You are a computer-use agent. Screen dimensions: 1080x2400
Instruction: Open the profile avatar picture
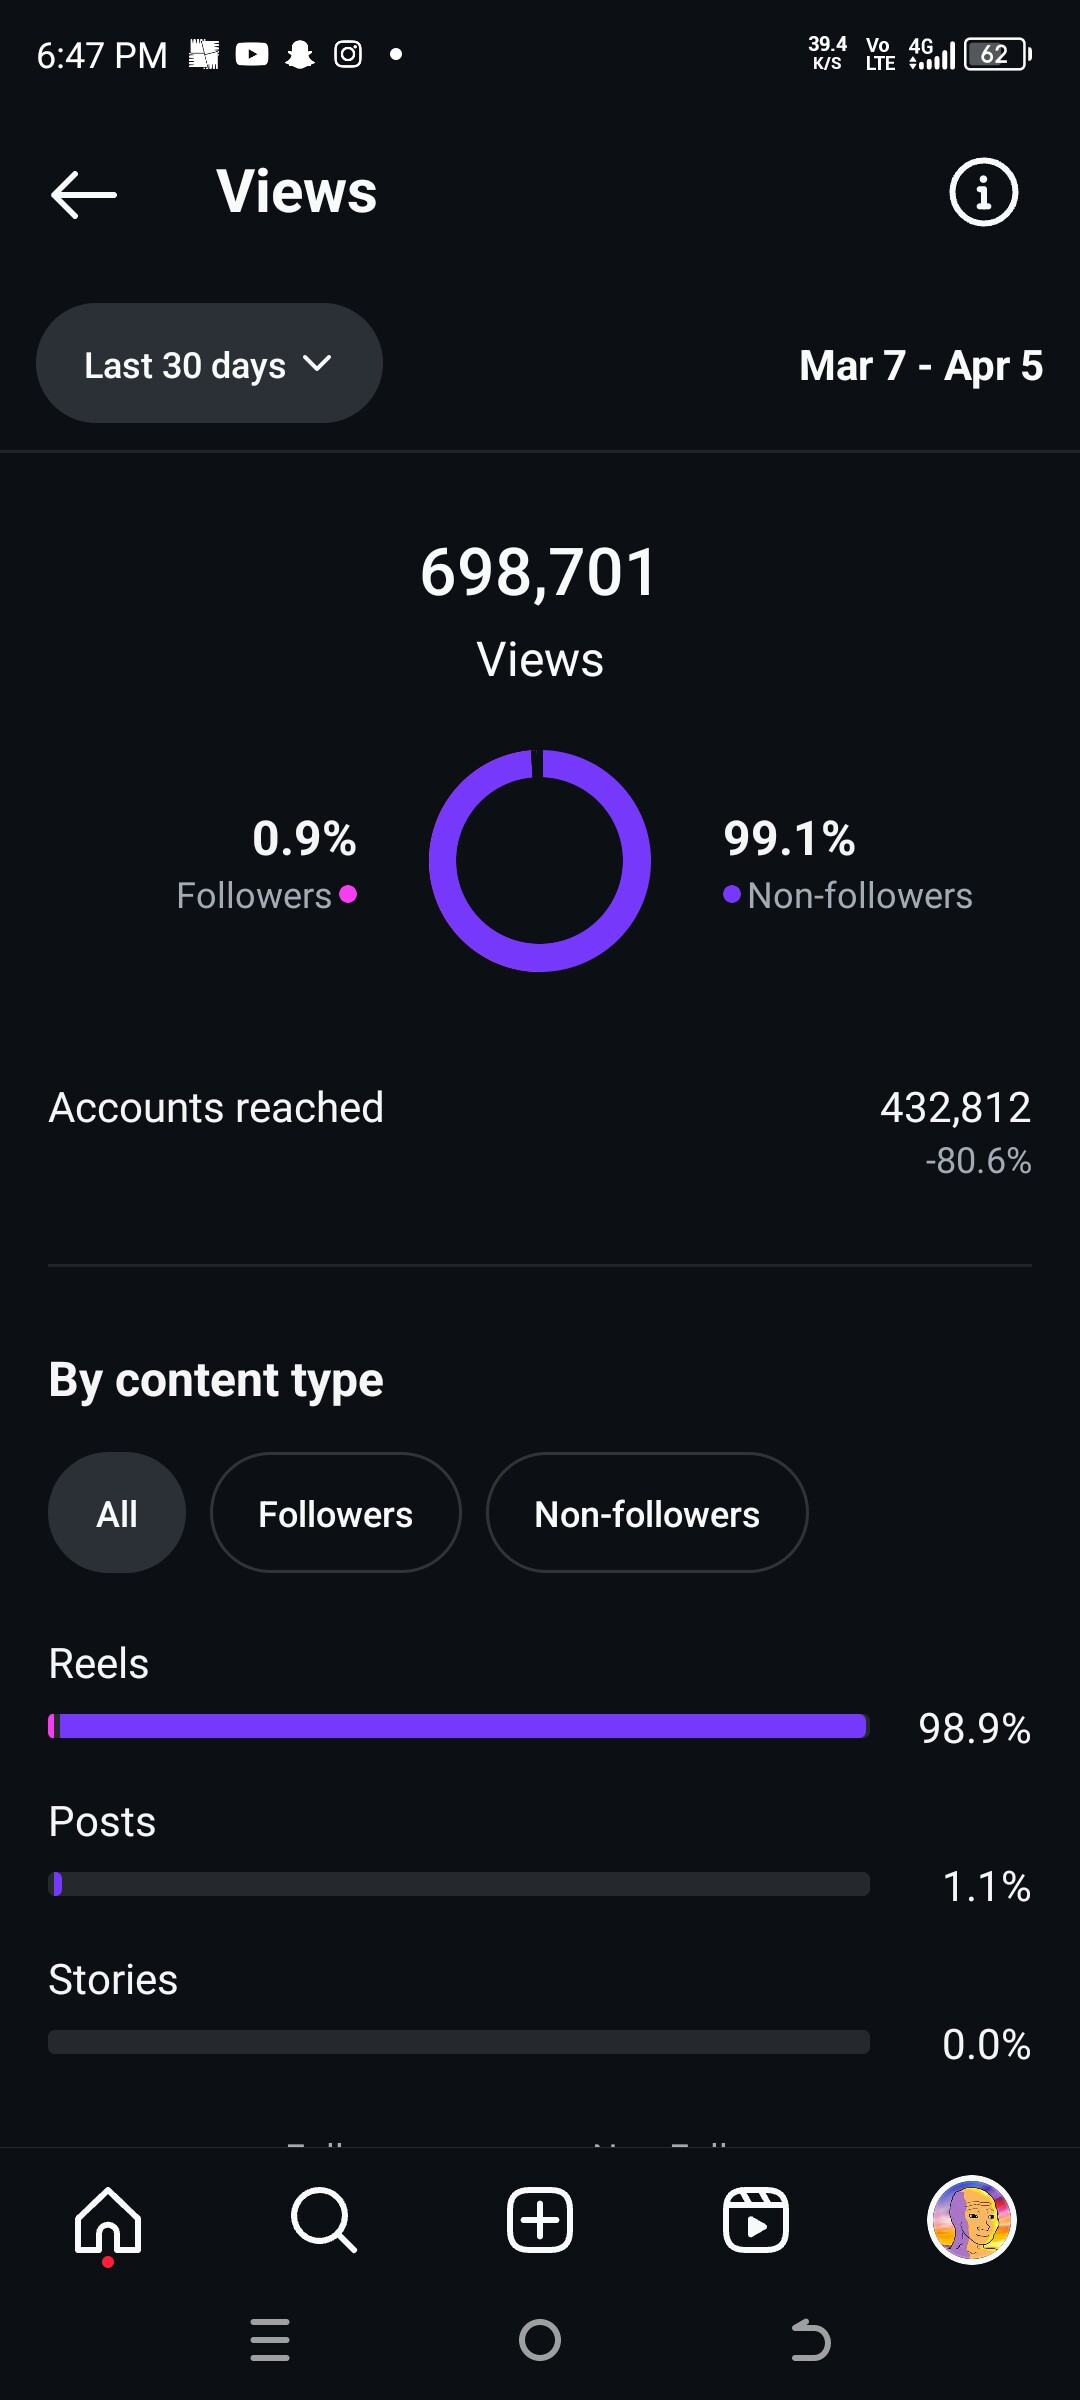[972, 2220]
